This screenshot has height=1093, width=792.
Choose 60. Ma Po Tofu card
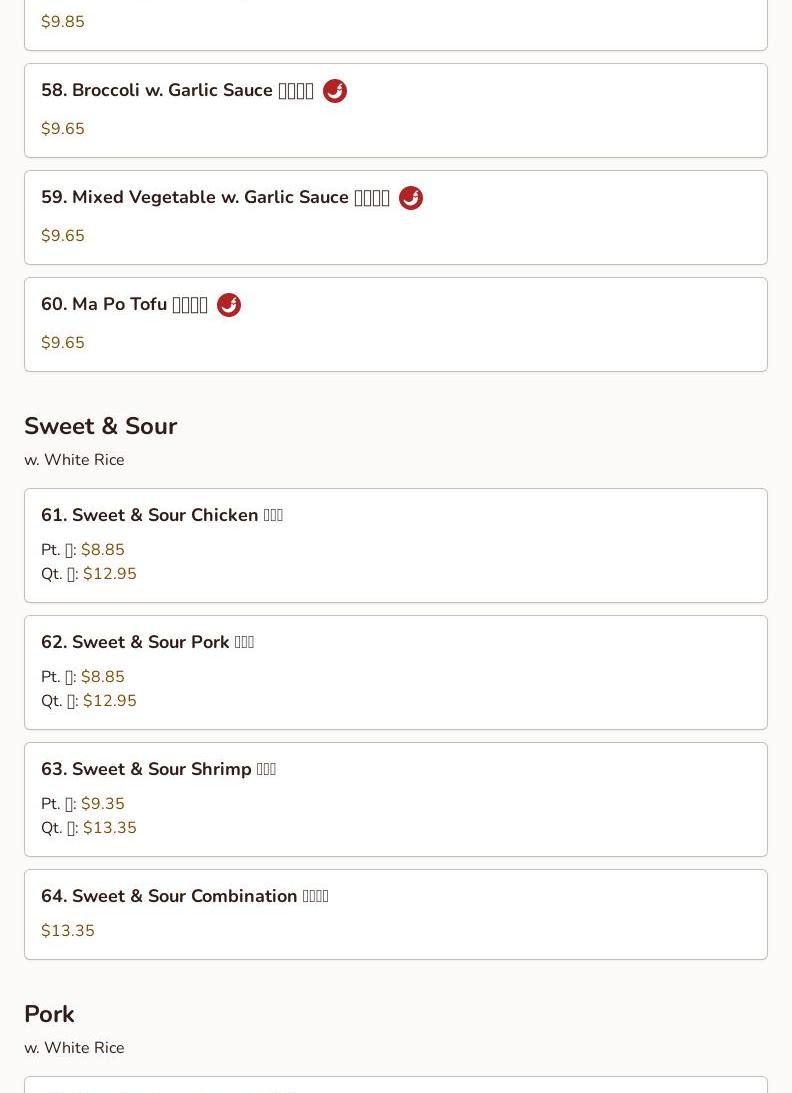click(x=396, y=325)
